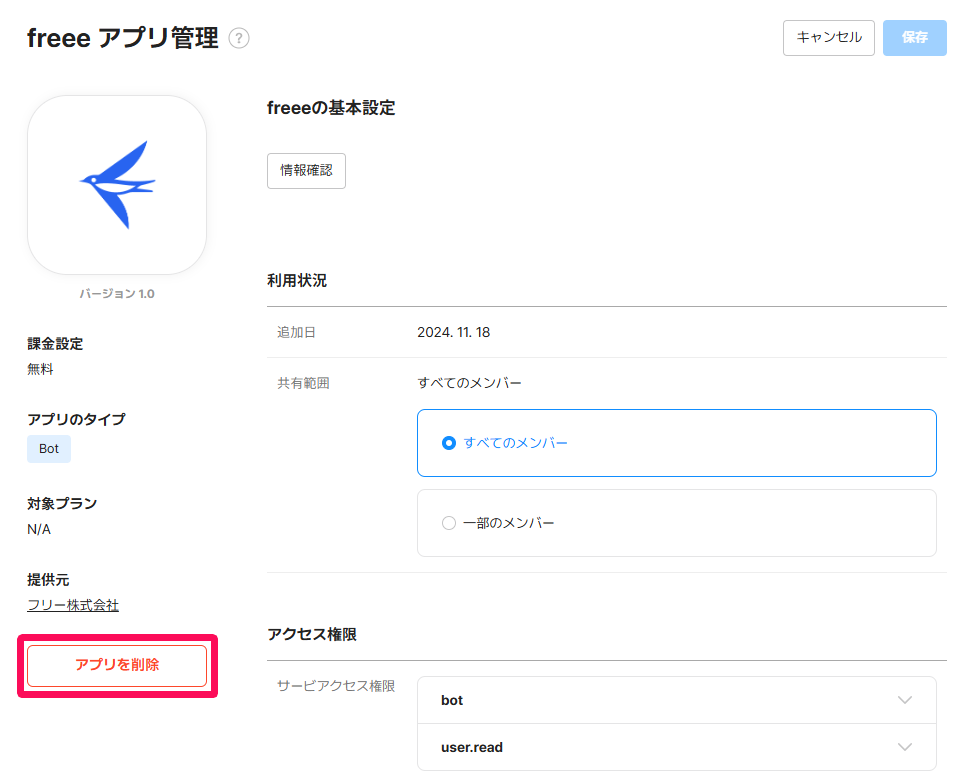Click the 対象プラン heading

tap(62, 504)
